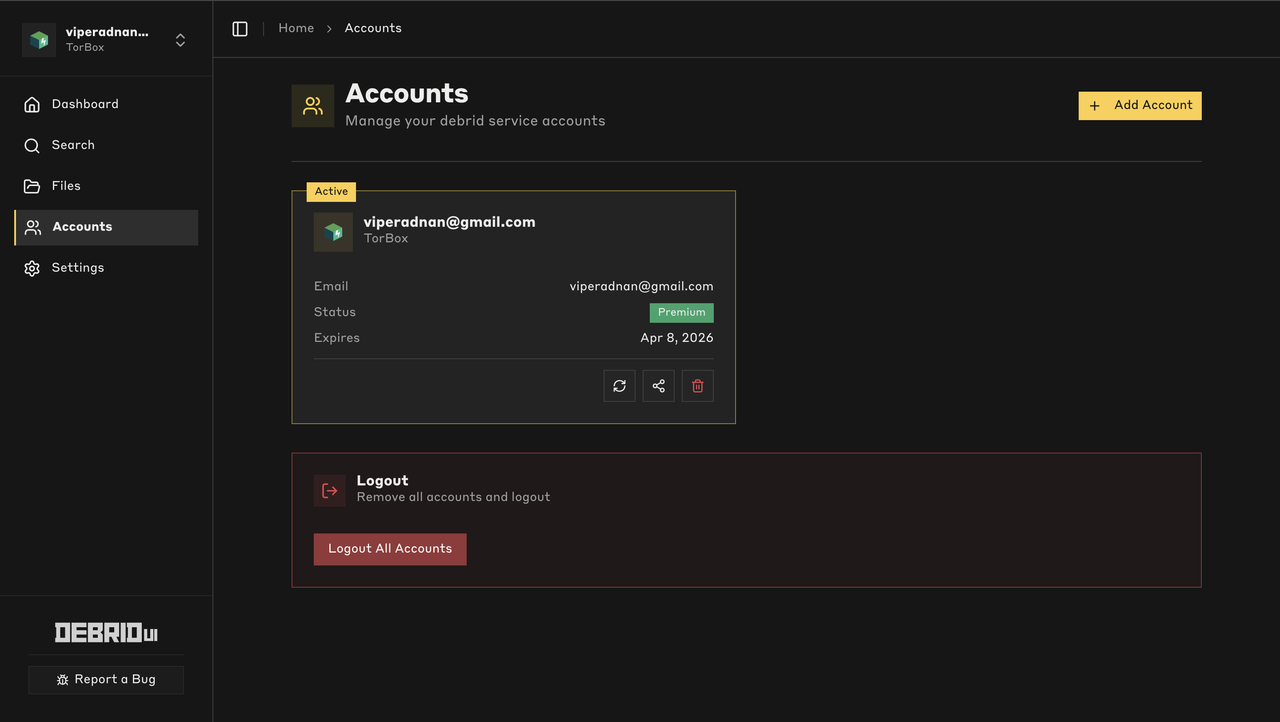Click the refresh account icon

point(620,386)
